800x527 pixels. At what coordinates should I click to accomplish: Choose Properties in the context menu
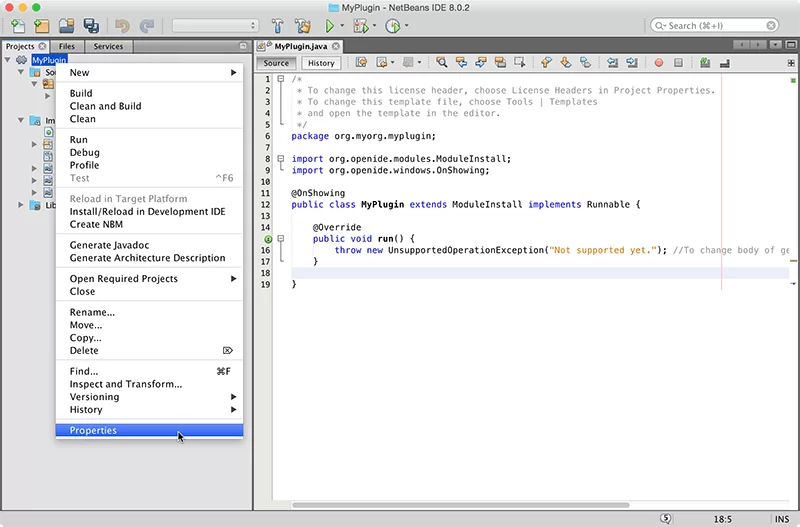[149, 431]
